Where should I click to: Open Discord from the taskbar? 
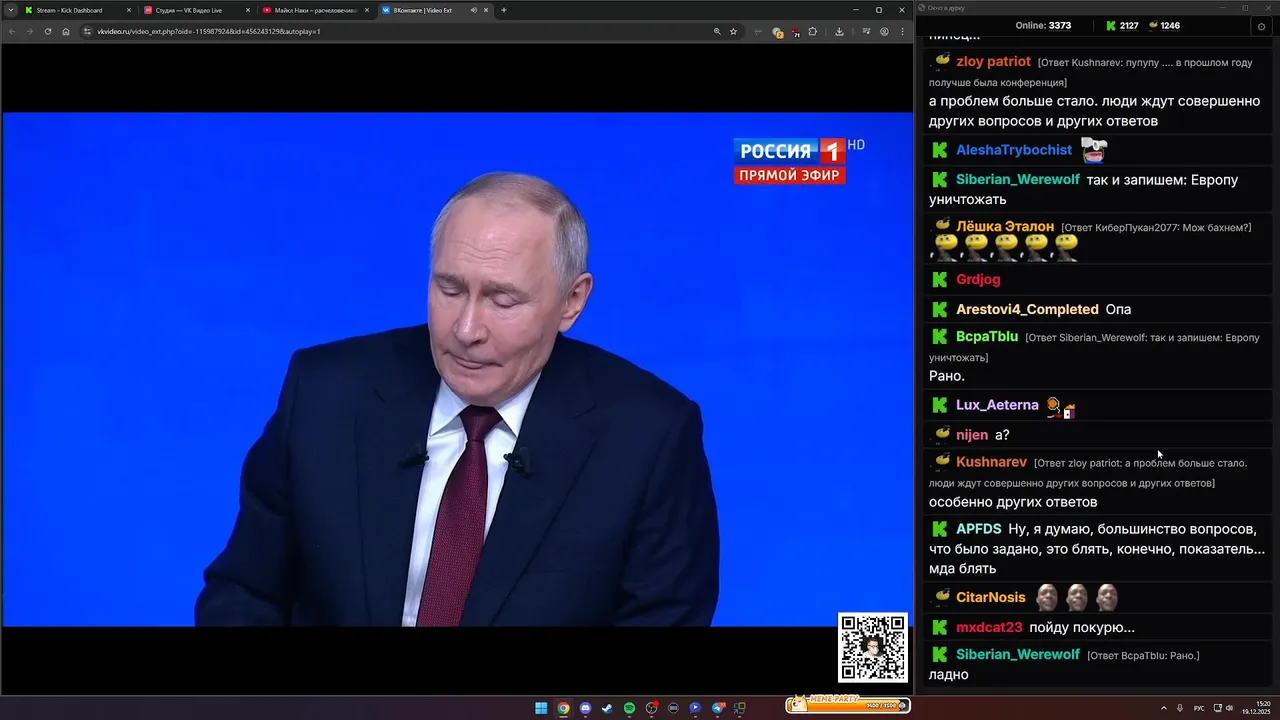585,708
